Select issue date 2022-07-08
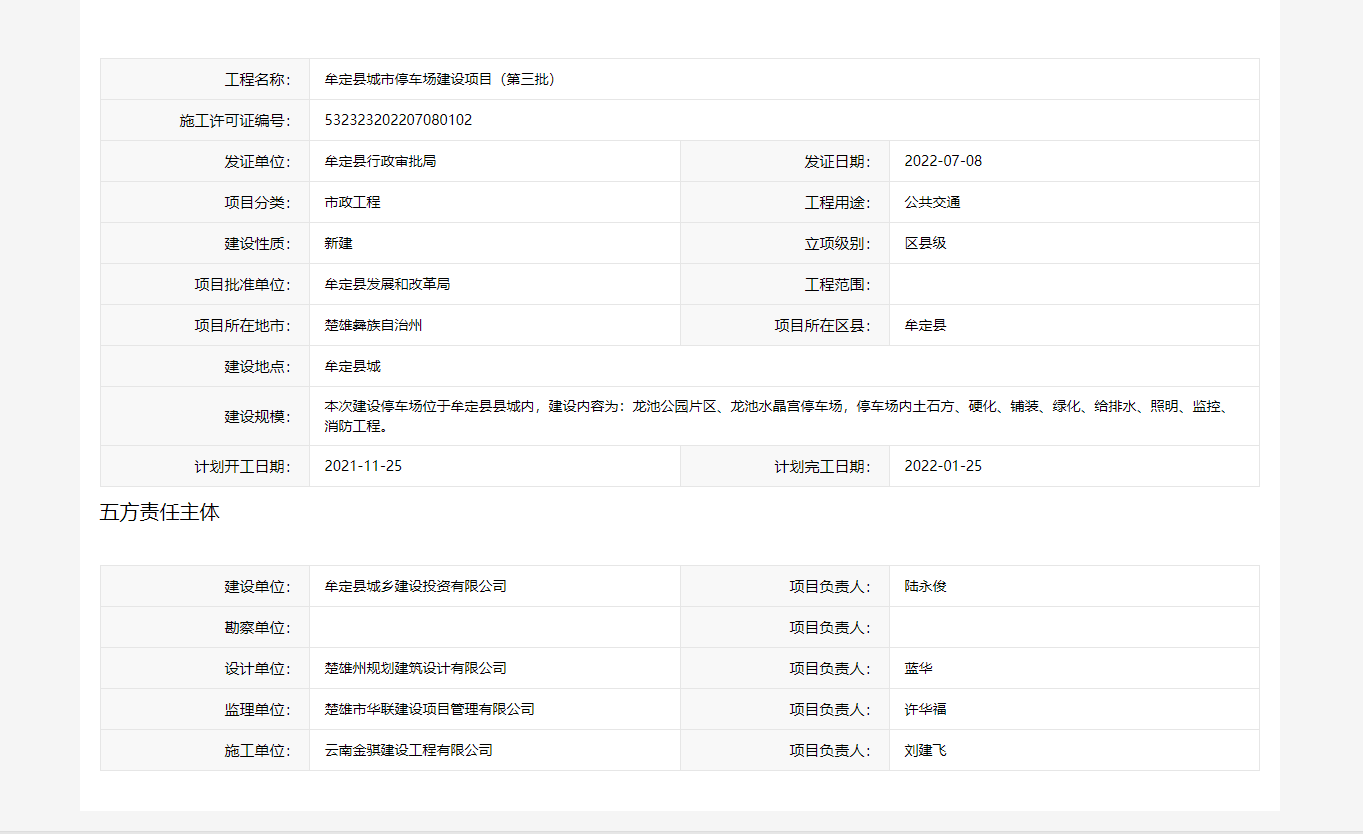 [x=943, y=161]
